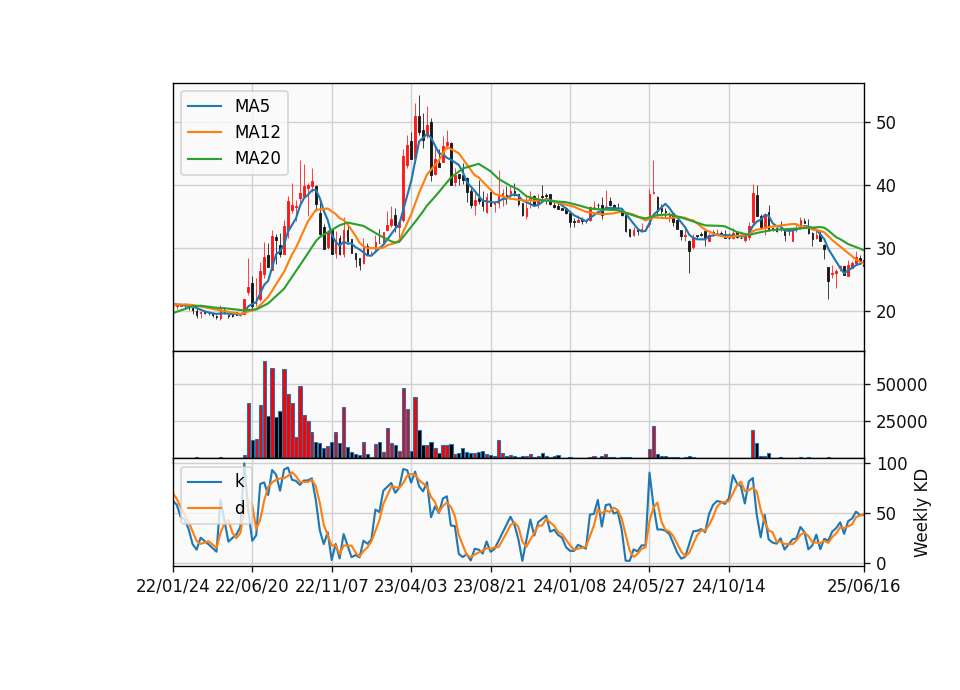Click the price axis value 20
The width and height of the screenshot is (960, 690).
coord(885,312)
